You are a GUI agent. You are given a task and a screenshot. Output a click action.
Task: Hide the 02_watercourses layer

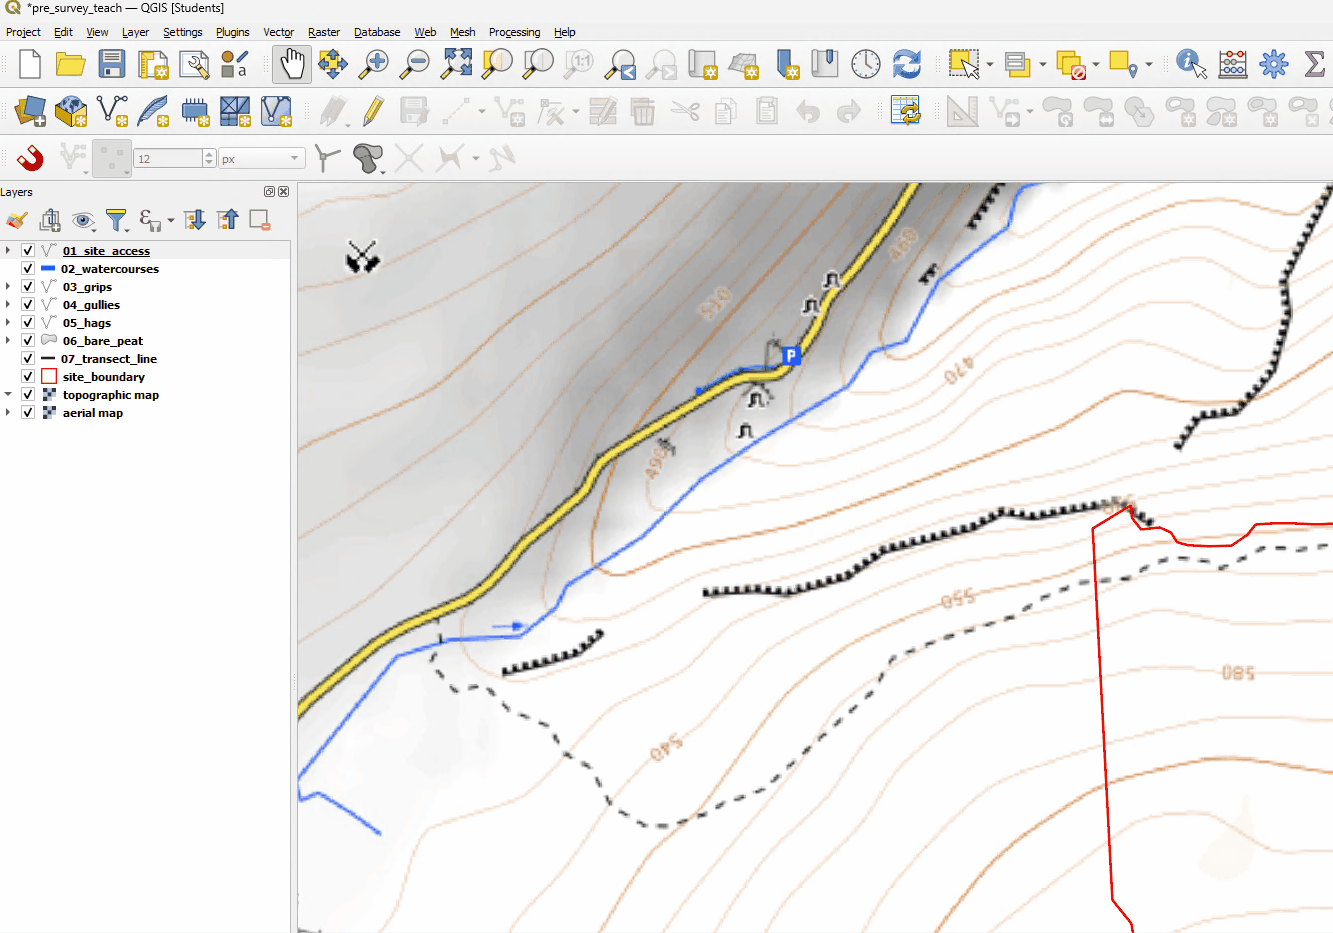(x=28, y=269)
